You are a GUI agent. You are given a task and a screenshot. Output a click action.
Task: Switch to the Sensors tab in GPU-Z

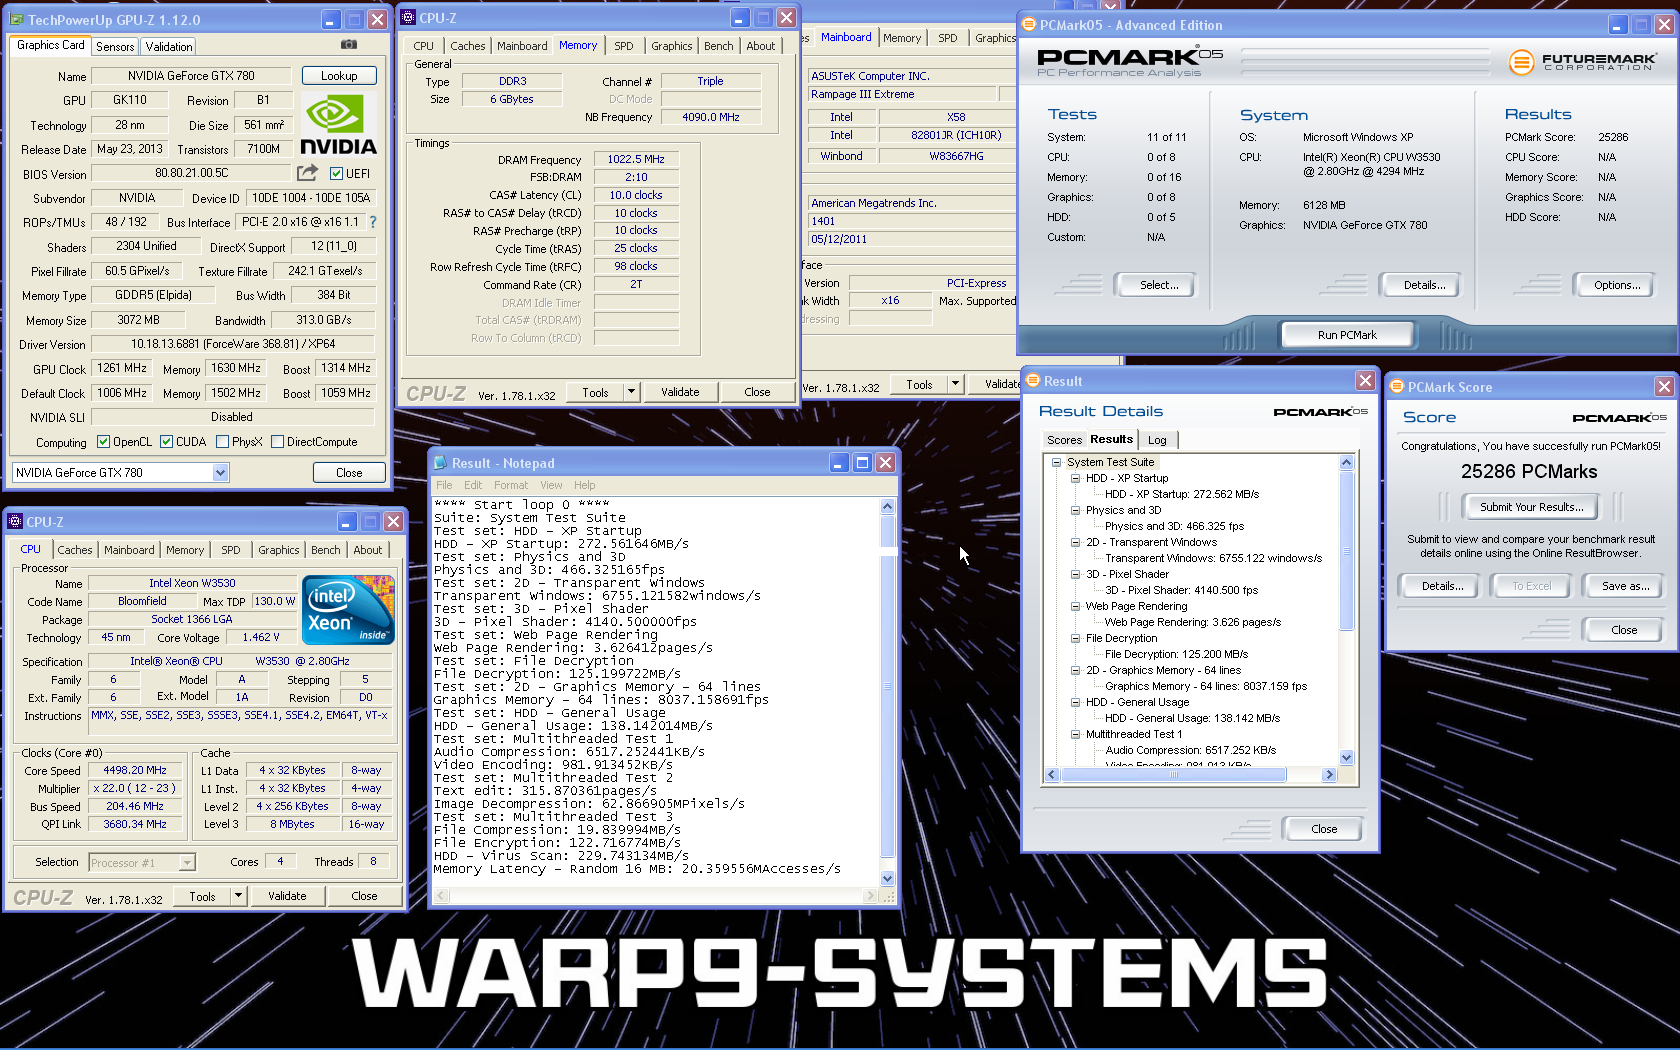pyautogui.click(x=115, y=47)
